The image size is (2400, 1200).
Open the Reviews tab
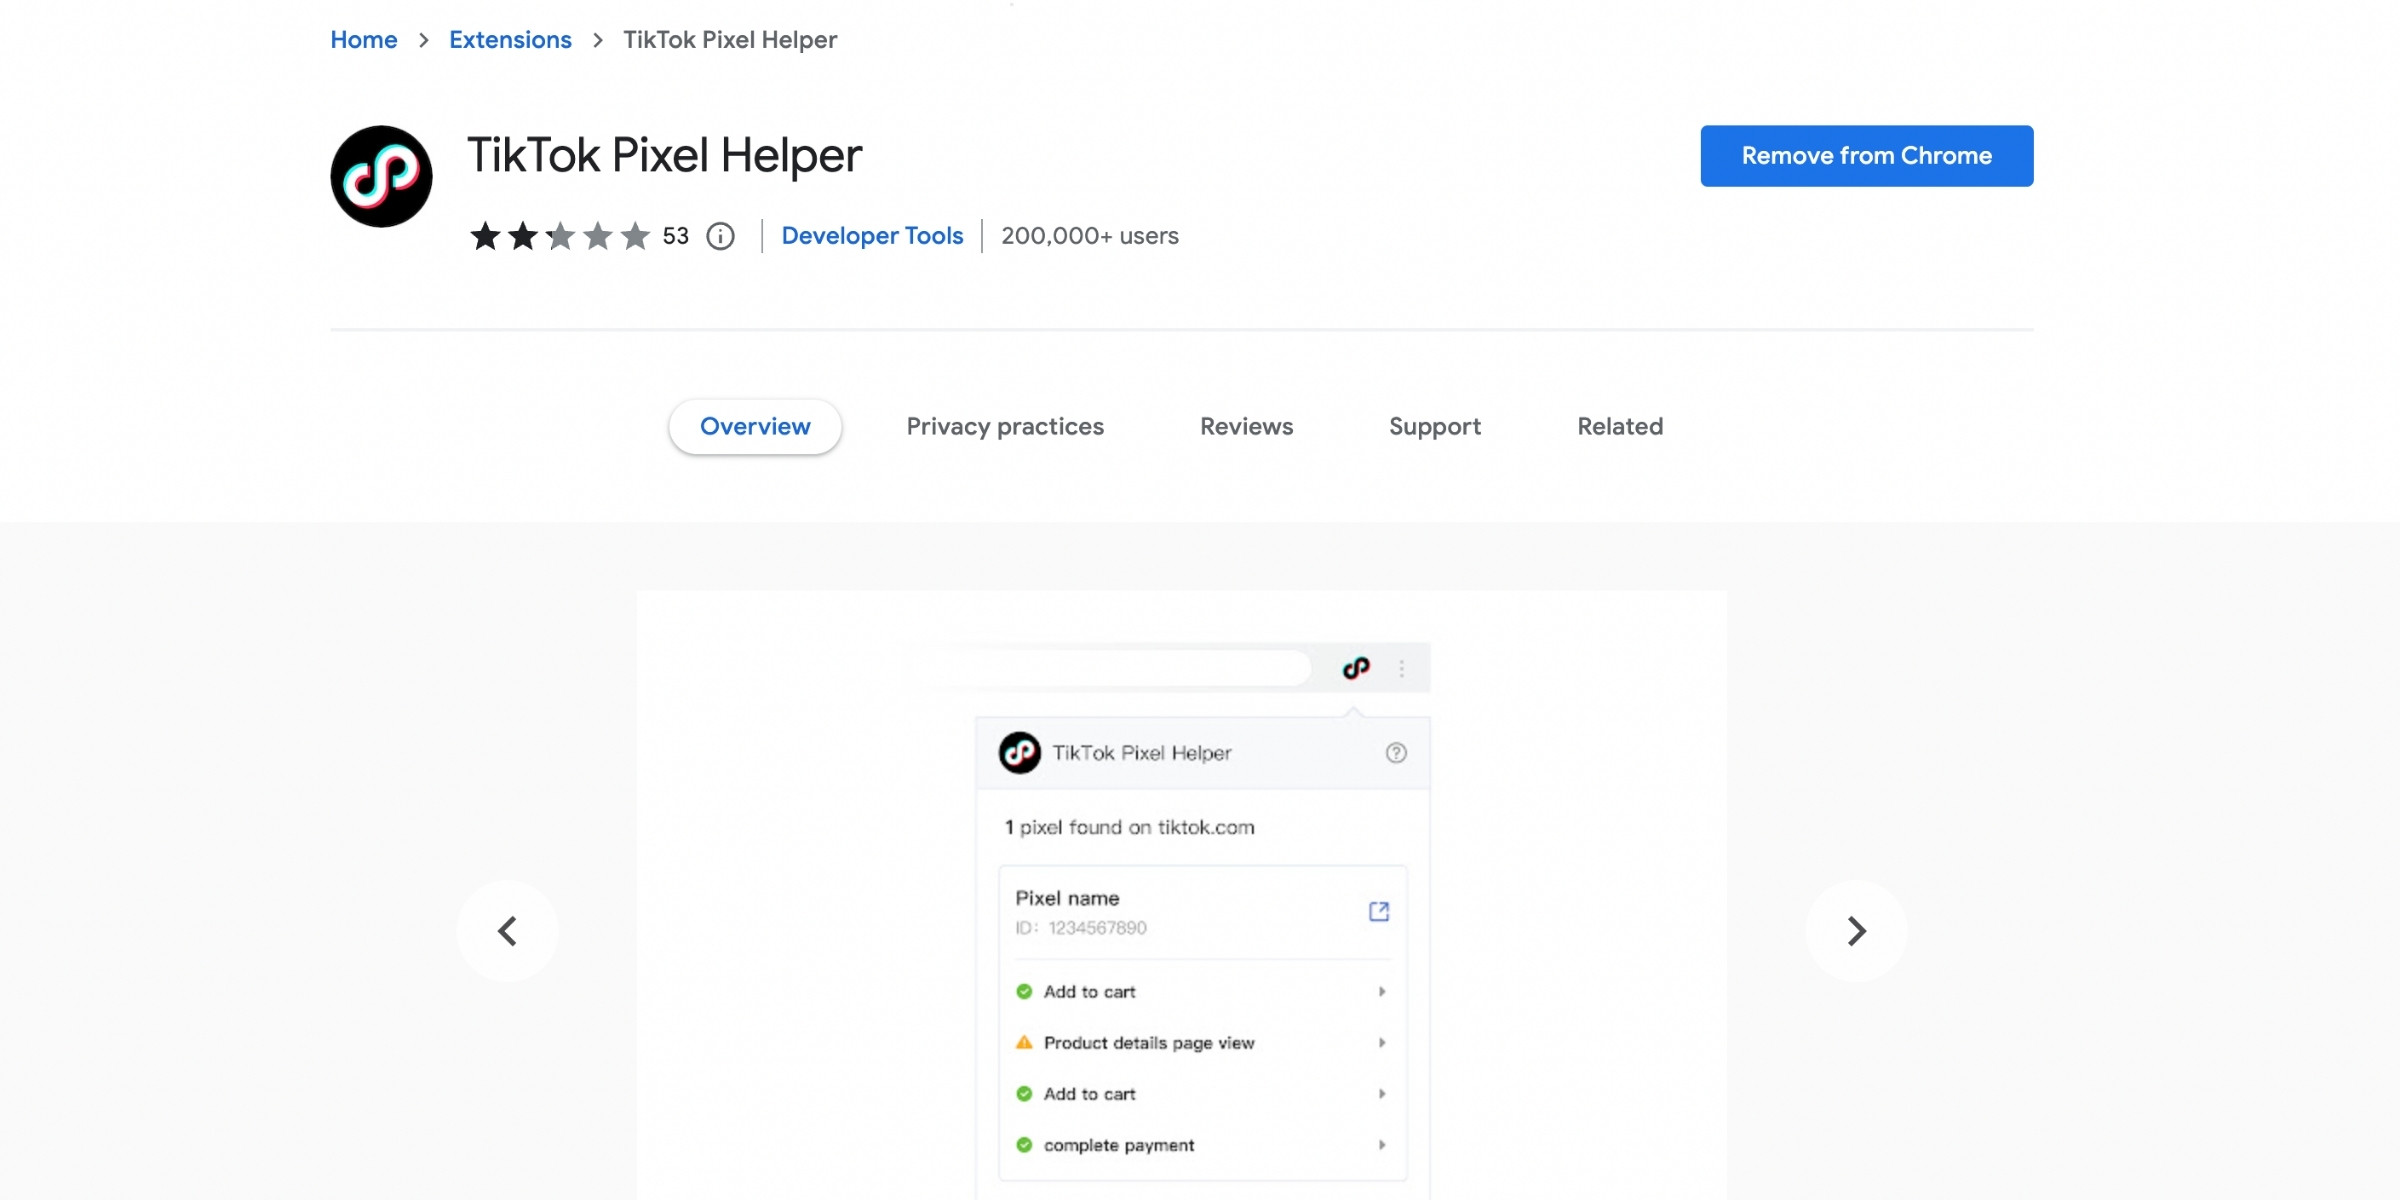(1246, 427)
